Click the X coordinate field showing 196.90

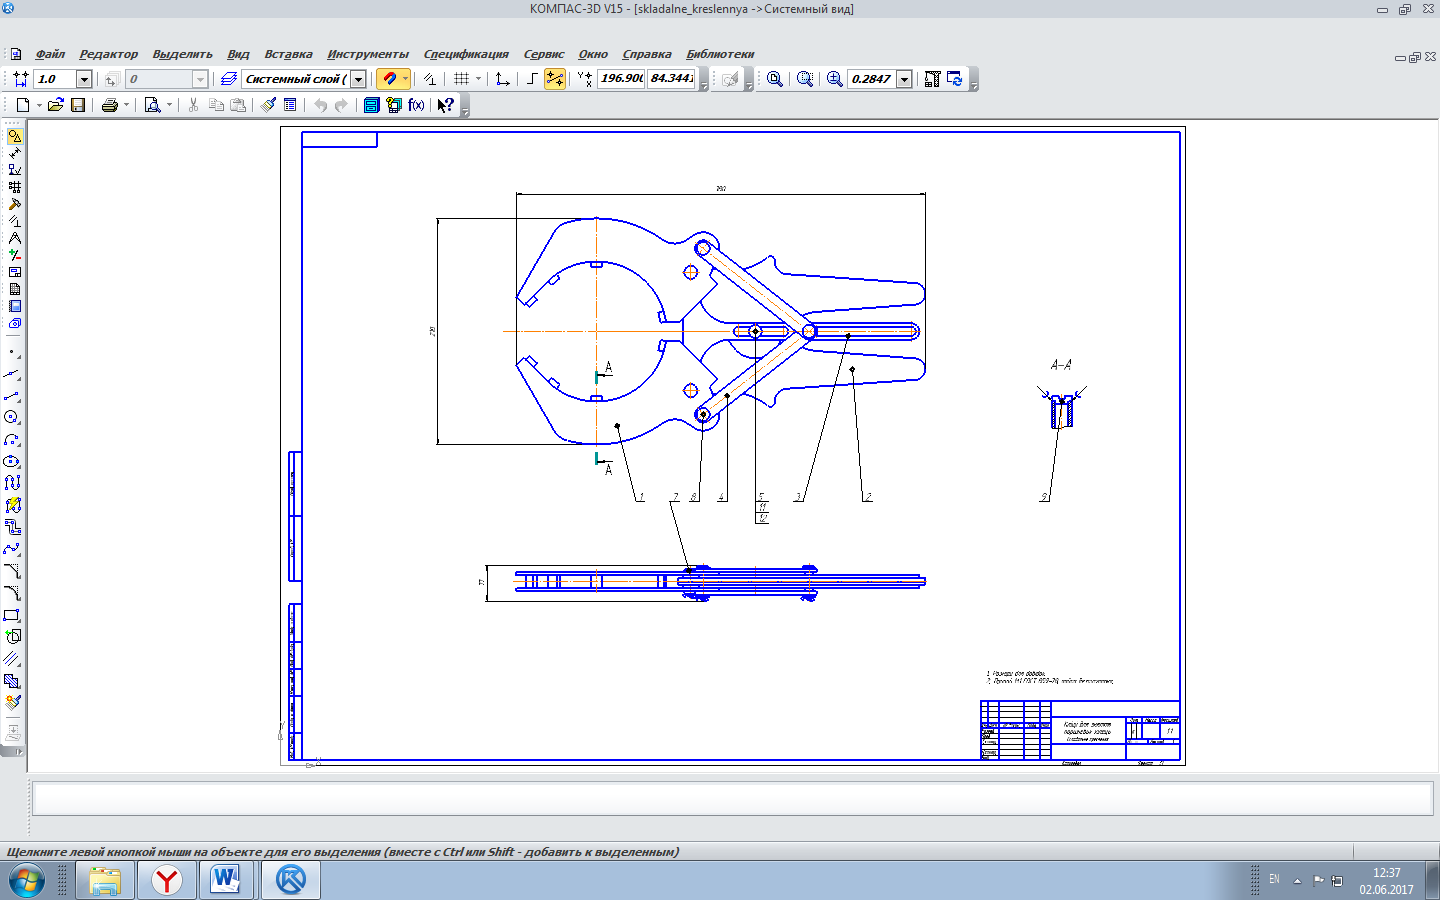point(620,78)
